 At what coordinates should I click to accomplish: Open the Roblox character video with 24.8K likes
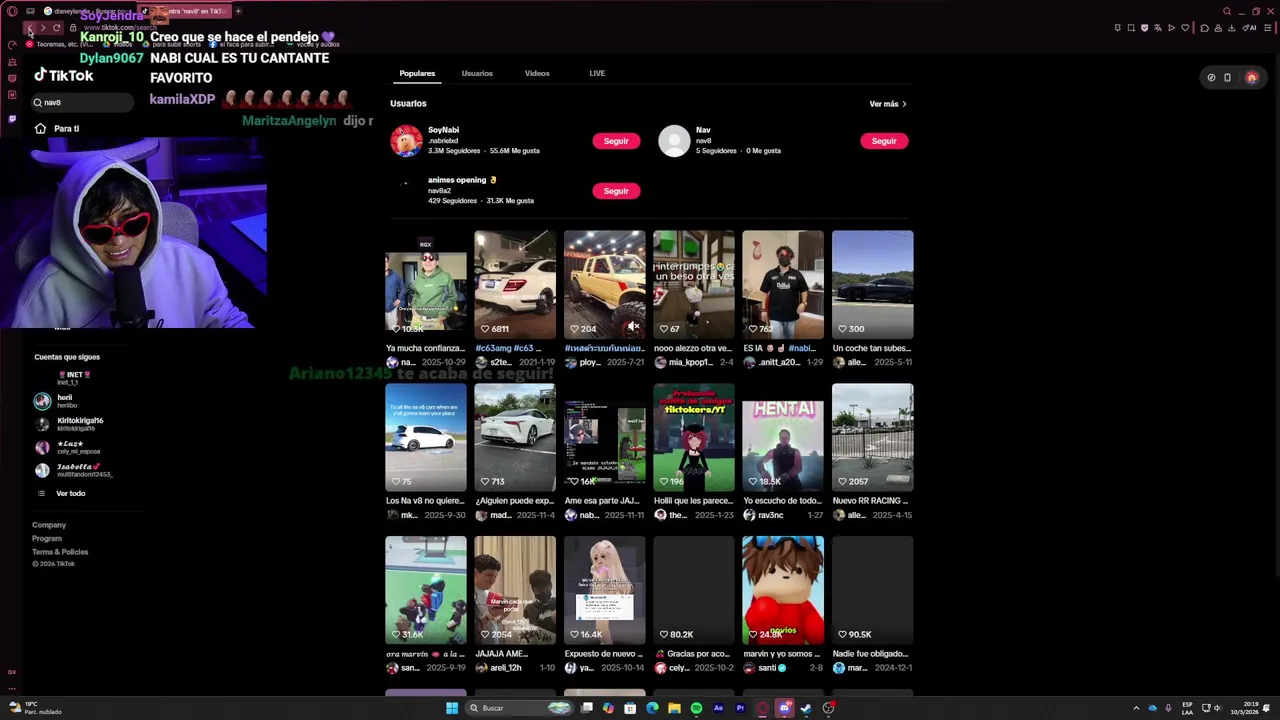pos(783,590)
